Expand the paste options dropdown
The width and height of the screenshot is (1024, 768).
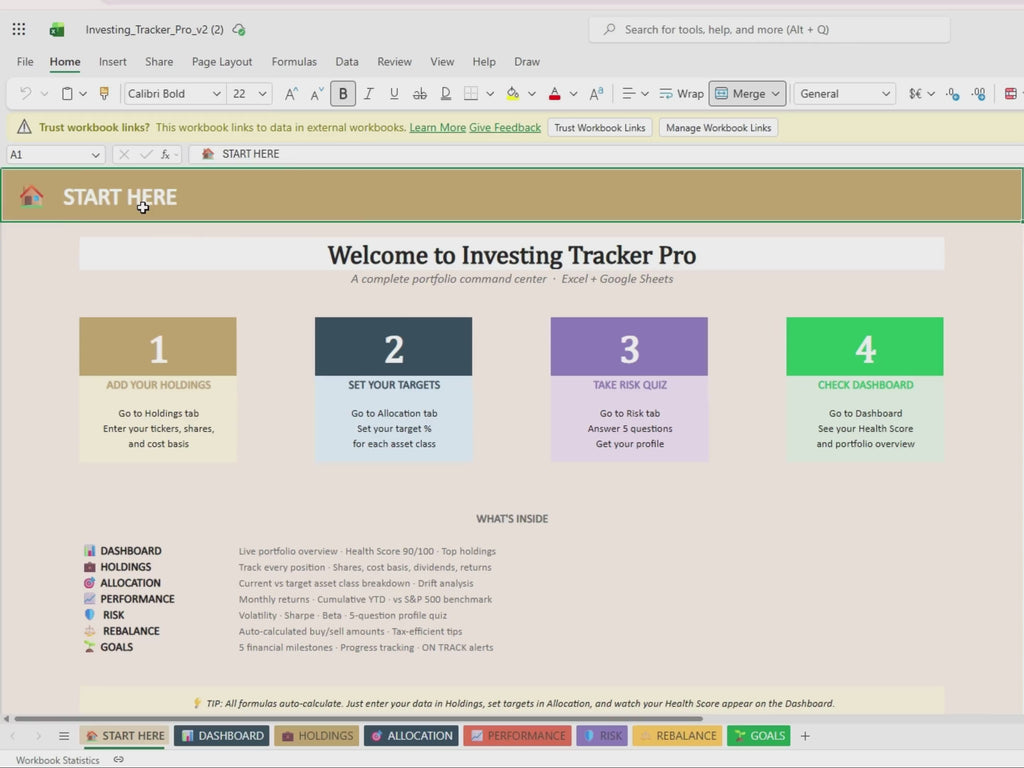(x=83, y=93)
